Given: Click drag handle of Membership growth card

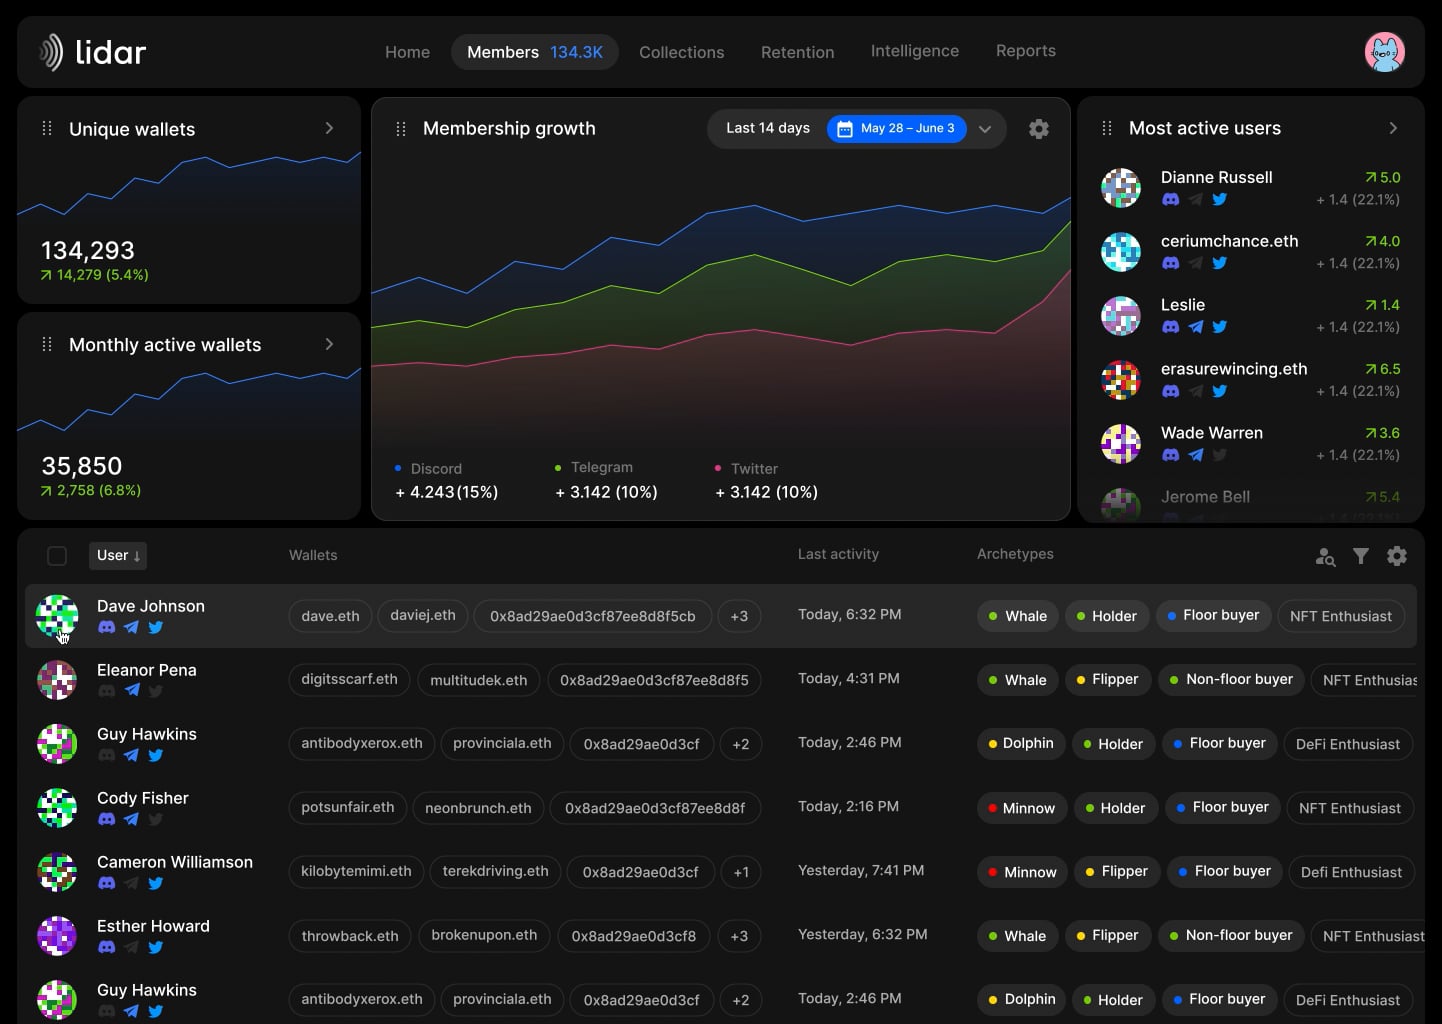Looking at the screenshot, I should pos(401,129).
